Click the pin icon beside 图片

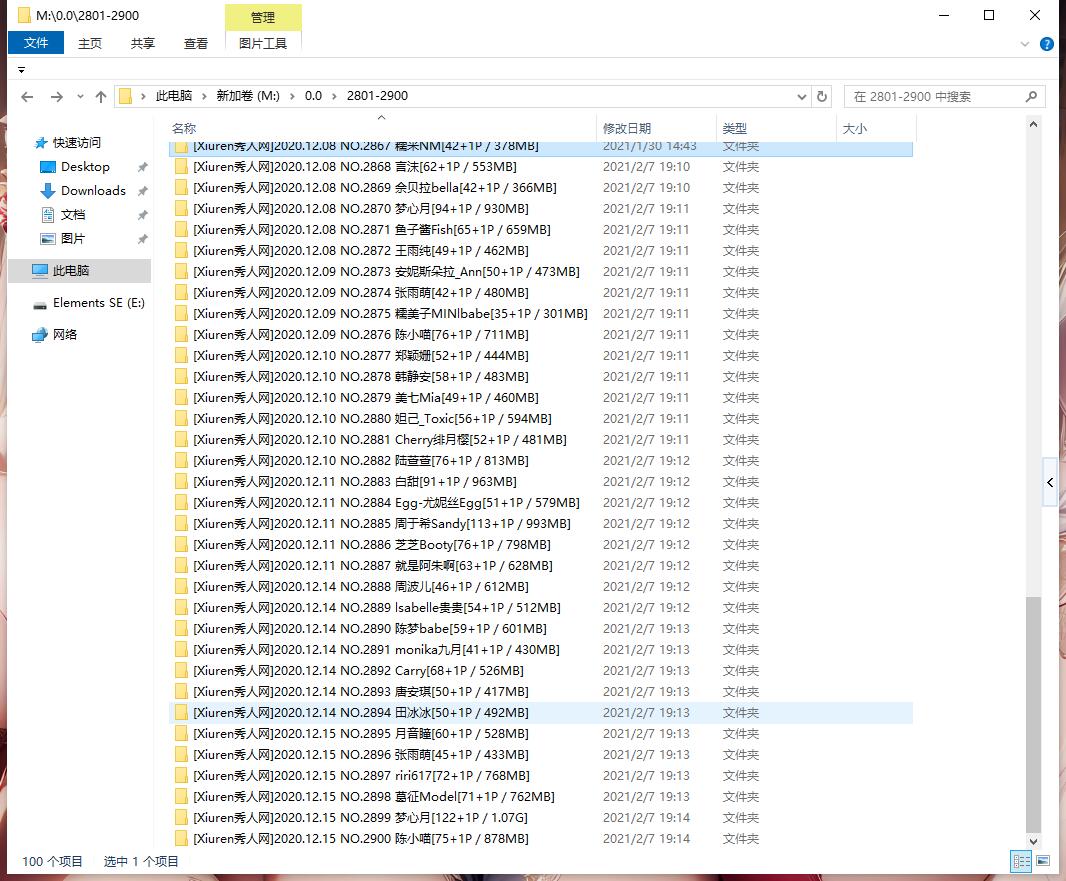point(142,239)
